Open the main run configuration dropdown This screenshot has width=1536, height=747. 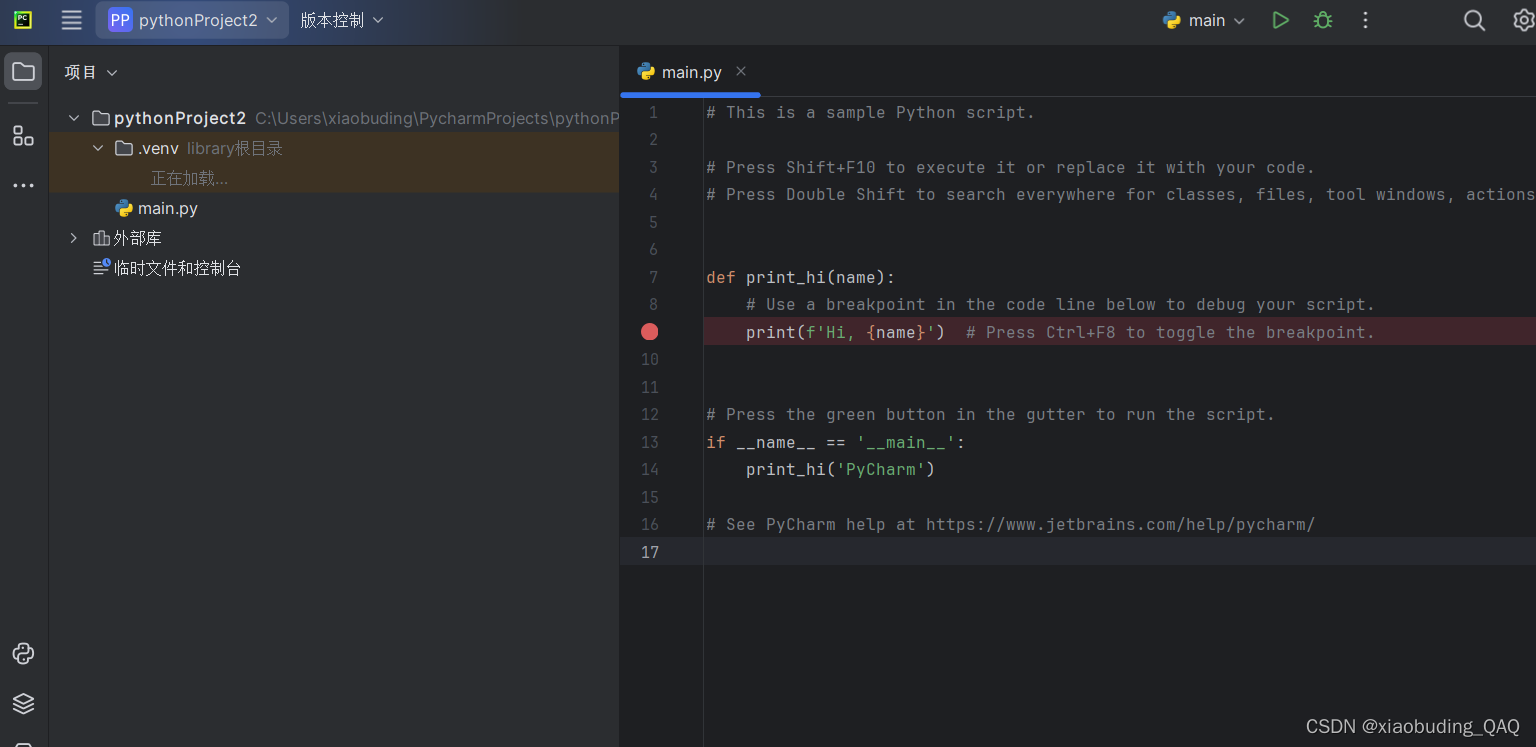click(x=1204, y=20)
